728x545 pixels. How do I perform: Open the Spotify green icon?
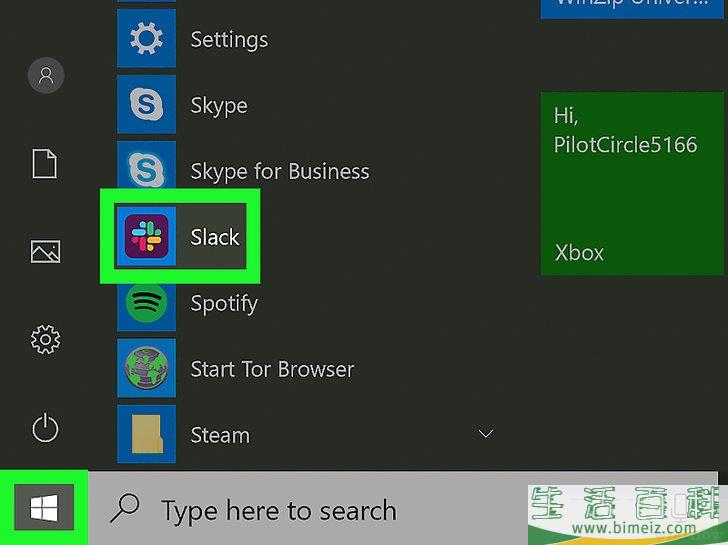tap(146, 305)
